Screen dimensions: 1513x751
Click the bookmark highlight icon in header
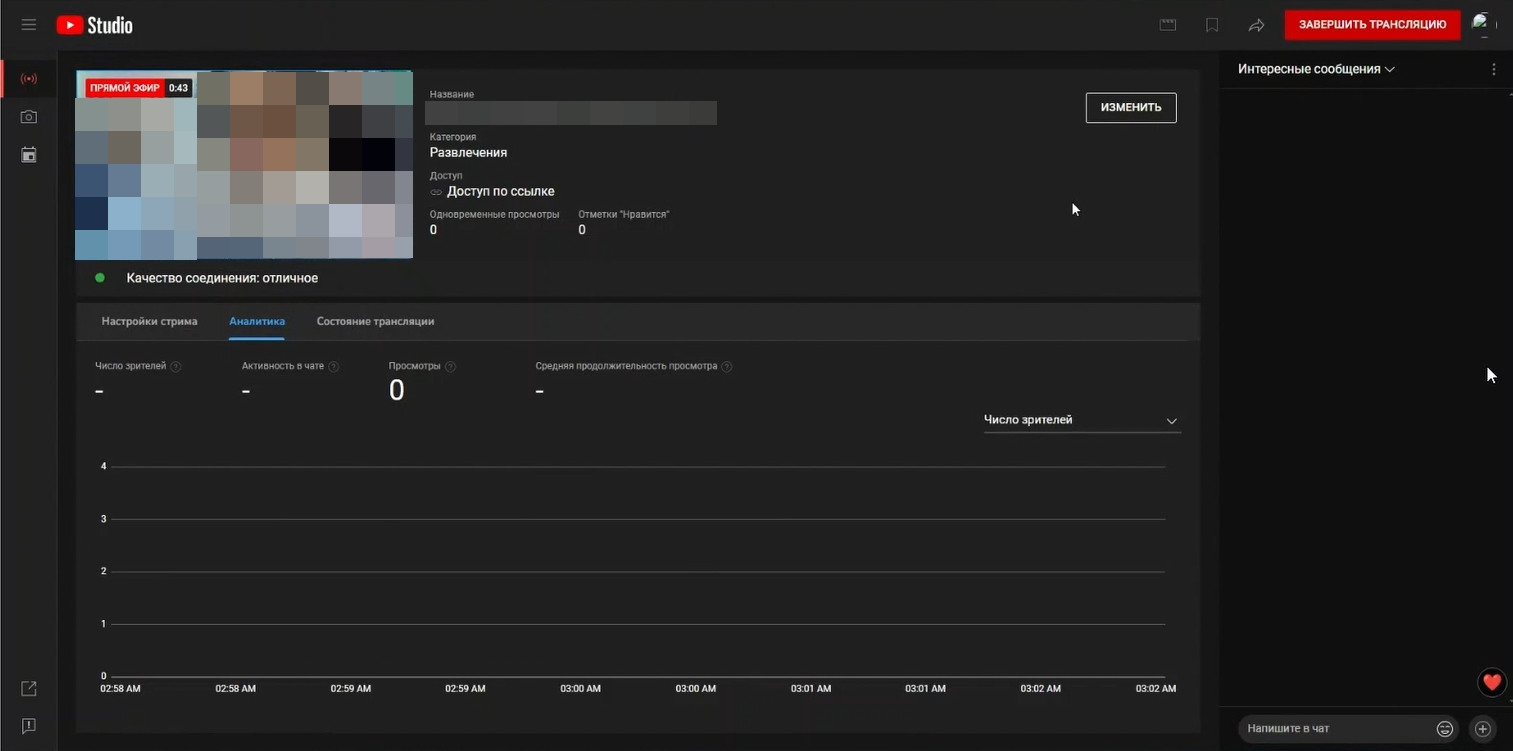coord(1212,25)
